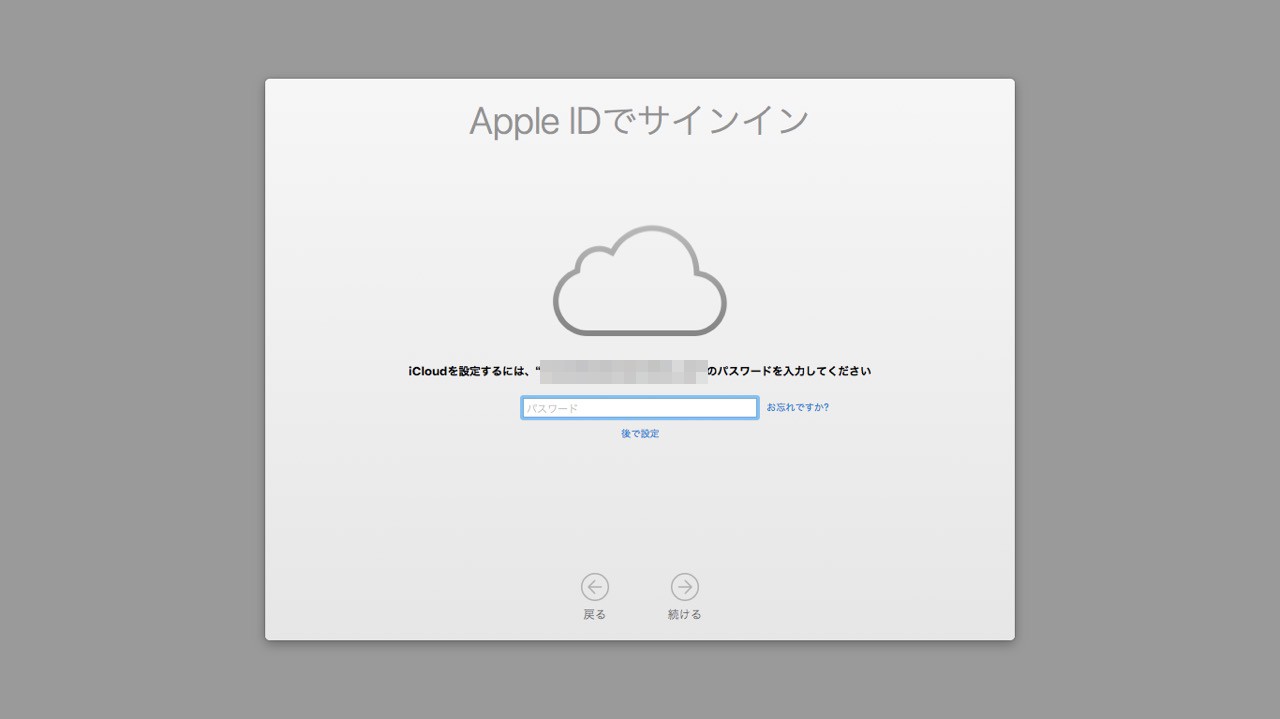Click the continue arrow icon (続ける)
Screen dimensions: 1280x719
685,587
